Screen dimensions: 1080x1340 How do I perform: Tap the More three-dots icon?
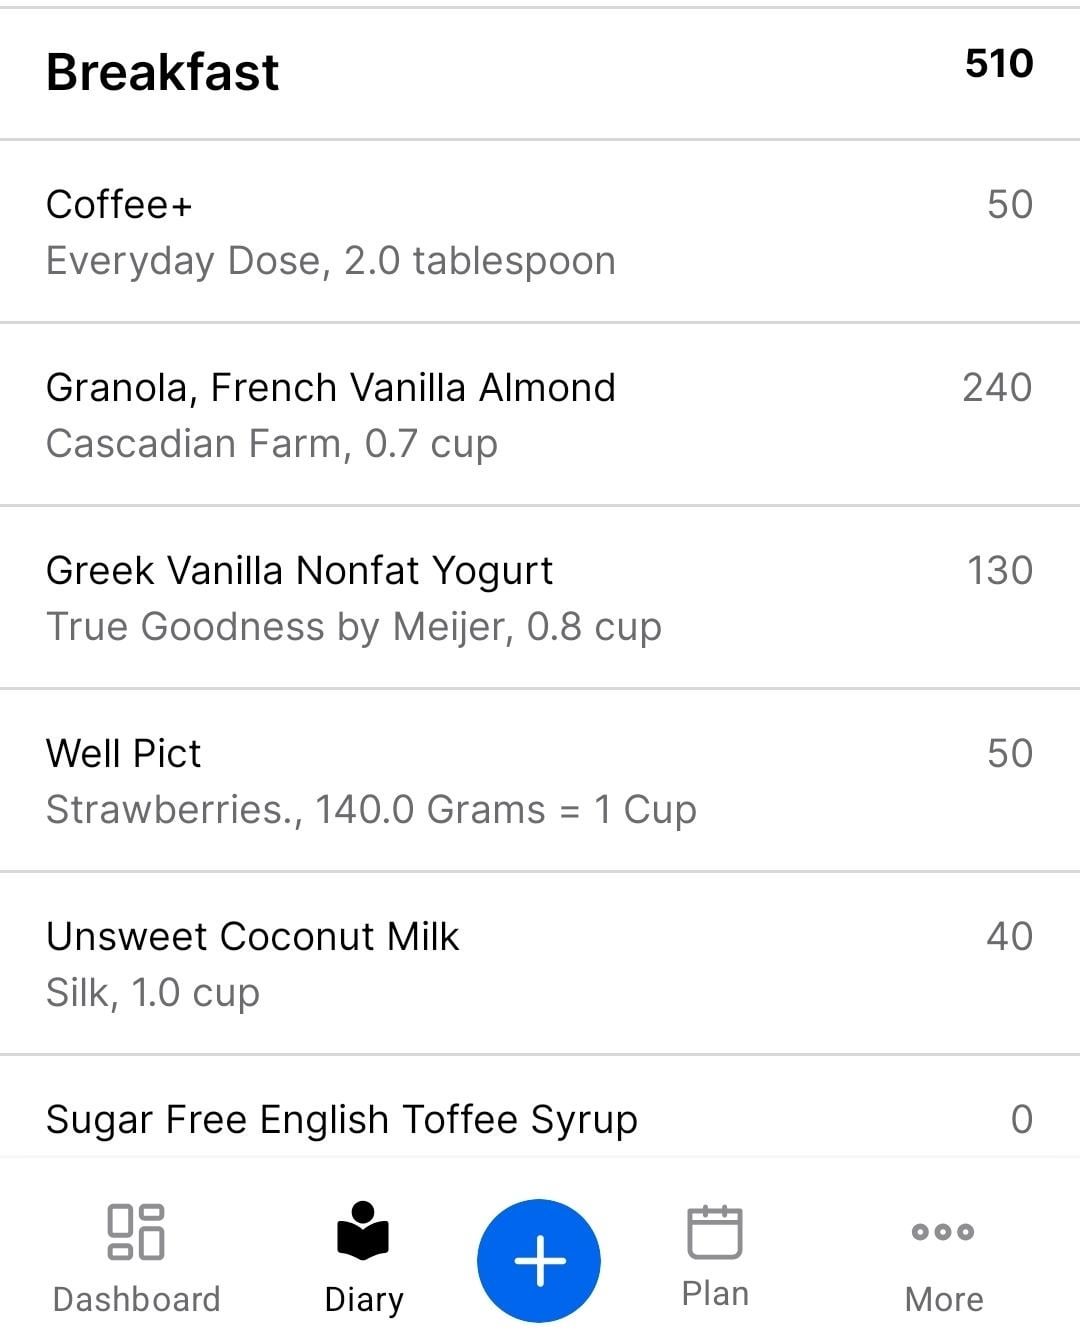tap(943, 1231)
